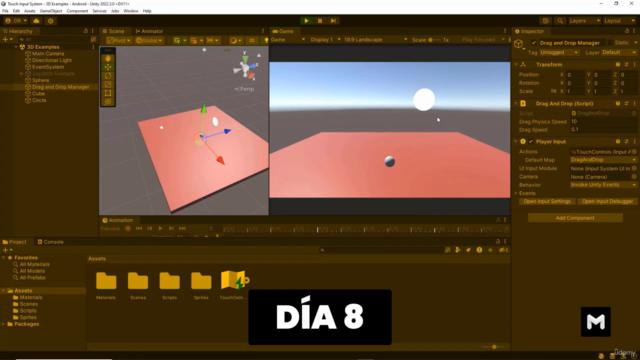Adjust the Project asset icon size slider
Screen dimensions: 640x360
click(493, 347)
